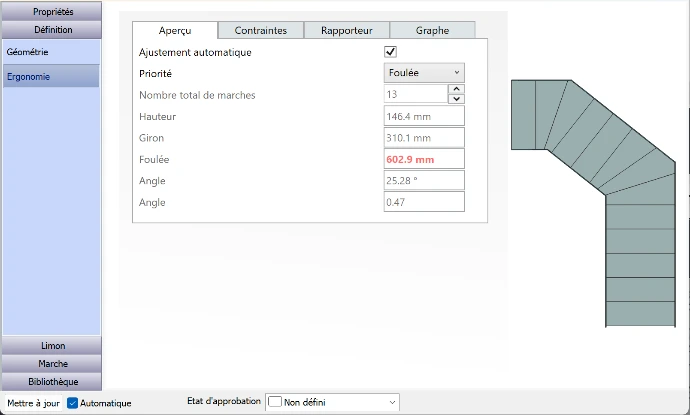This screenshot has width=690, height=415.
Task: Select the Graphe tab
Action: coord(431,30)
